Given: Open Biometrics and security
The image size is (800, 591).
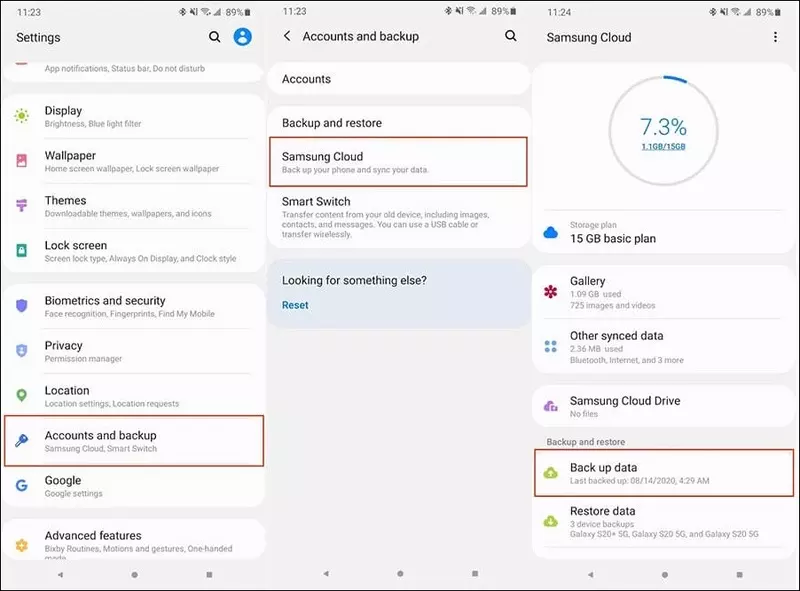Looking at the screenshot, I should point(134,306).
